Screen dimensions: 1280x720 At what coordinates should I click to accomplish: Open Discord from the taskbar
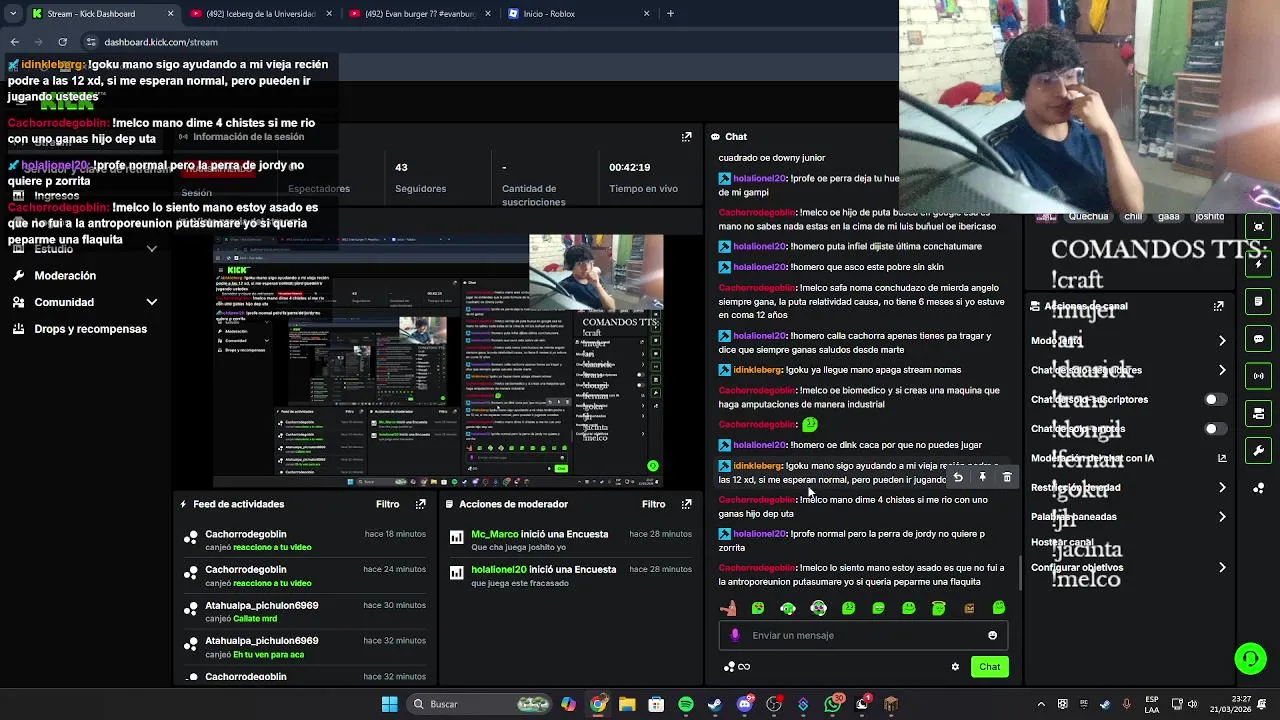tap(744, 704)
